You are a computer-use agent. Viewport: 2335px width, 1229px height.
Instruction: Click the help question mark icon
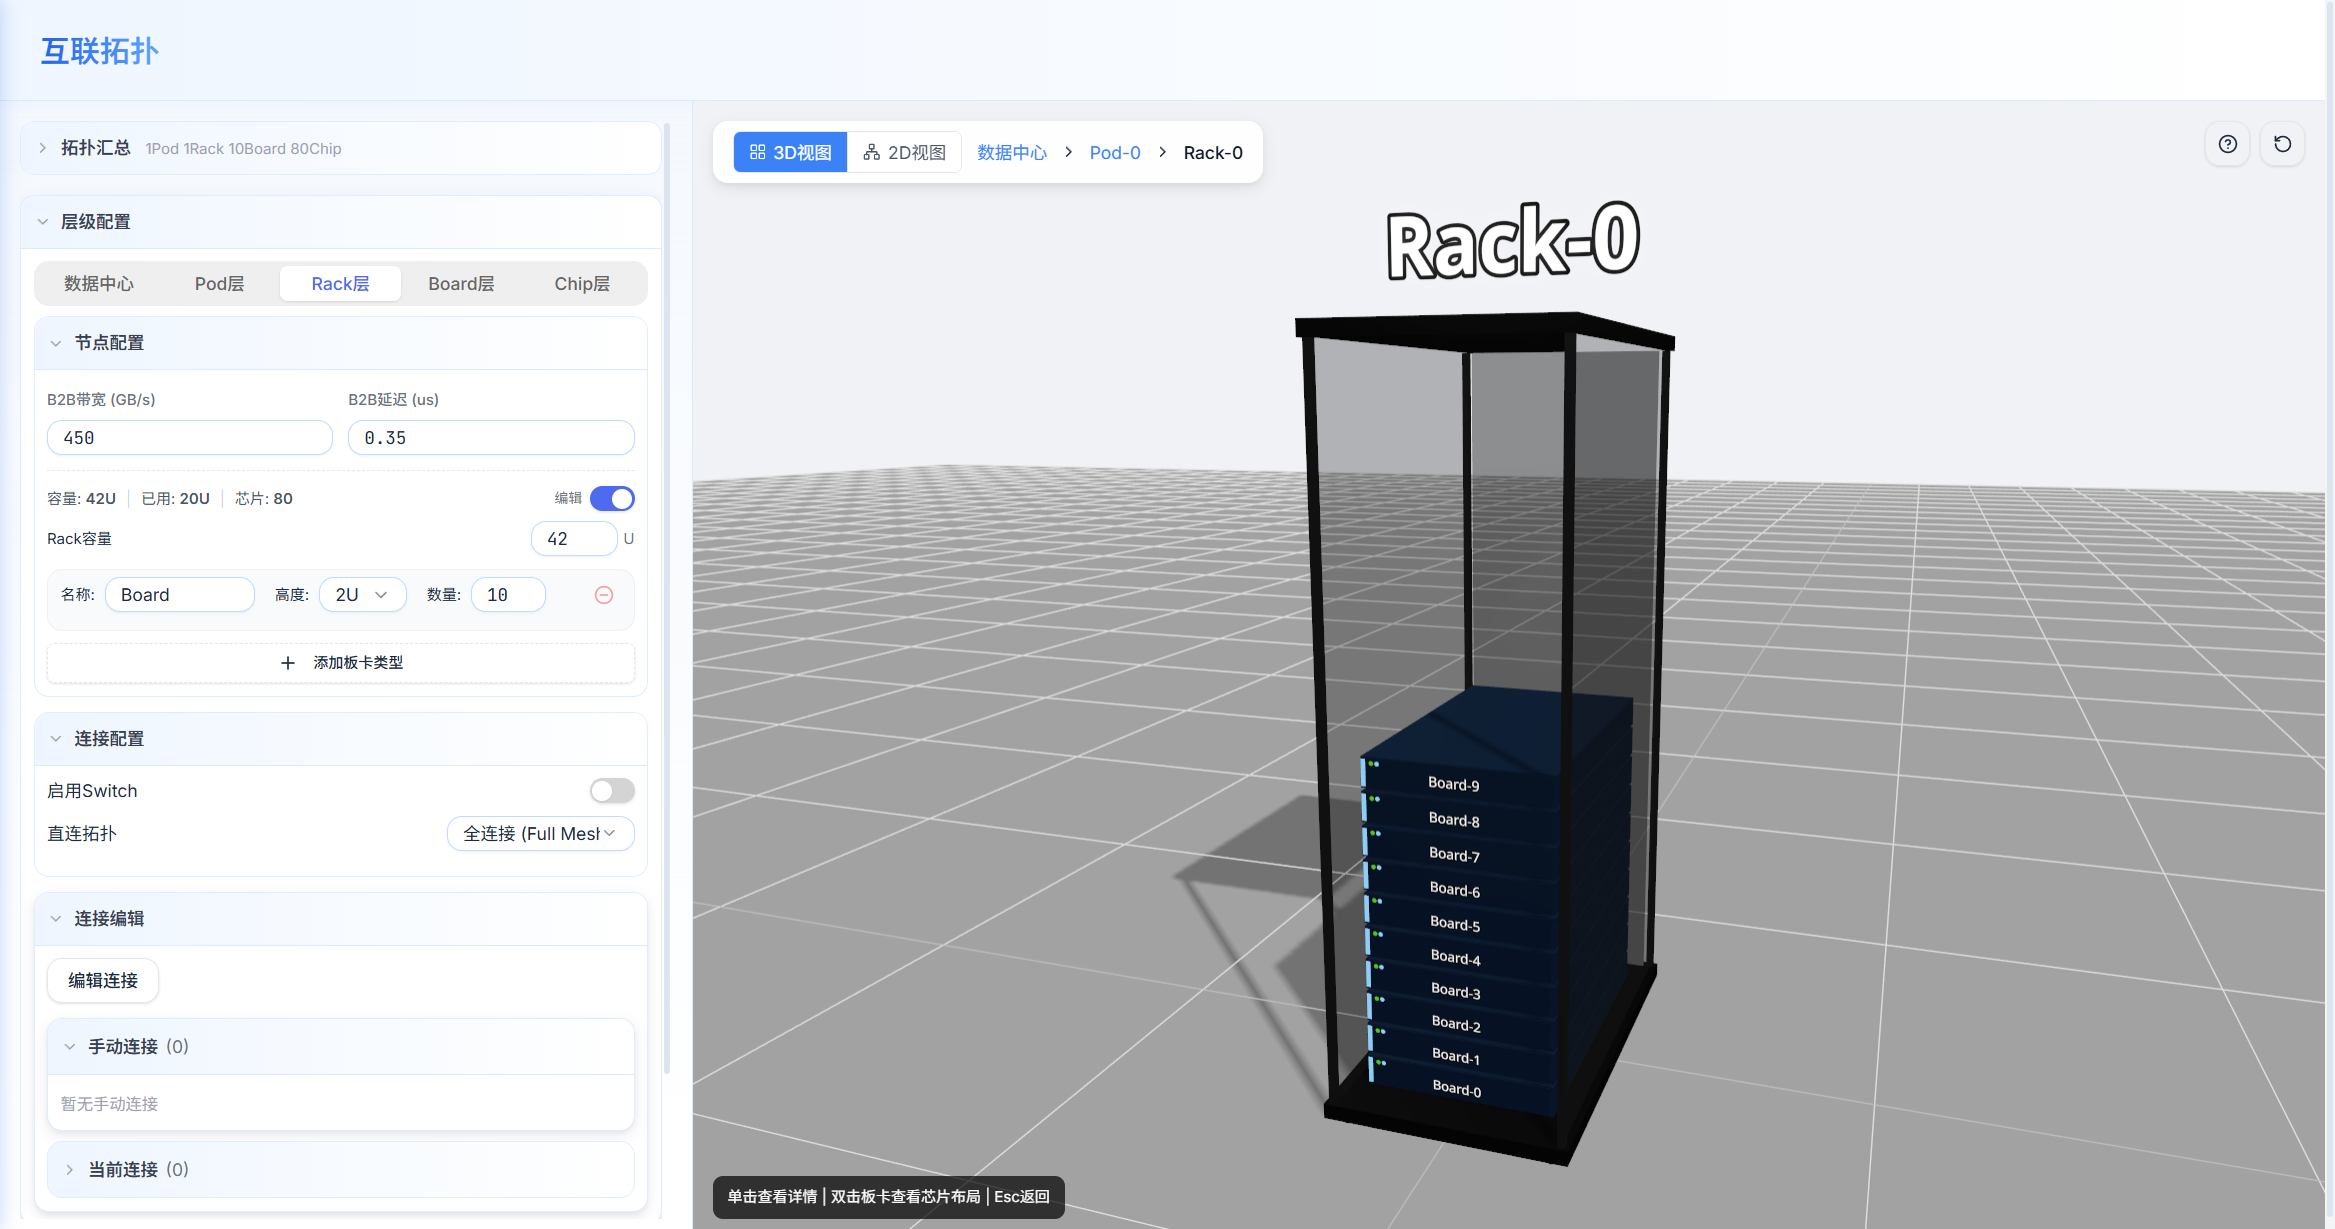[x=2227, y=144]
